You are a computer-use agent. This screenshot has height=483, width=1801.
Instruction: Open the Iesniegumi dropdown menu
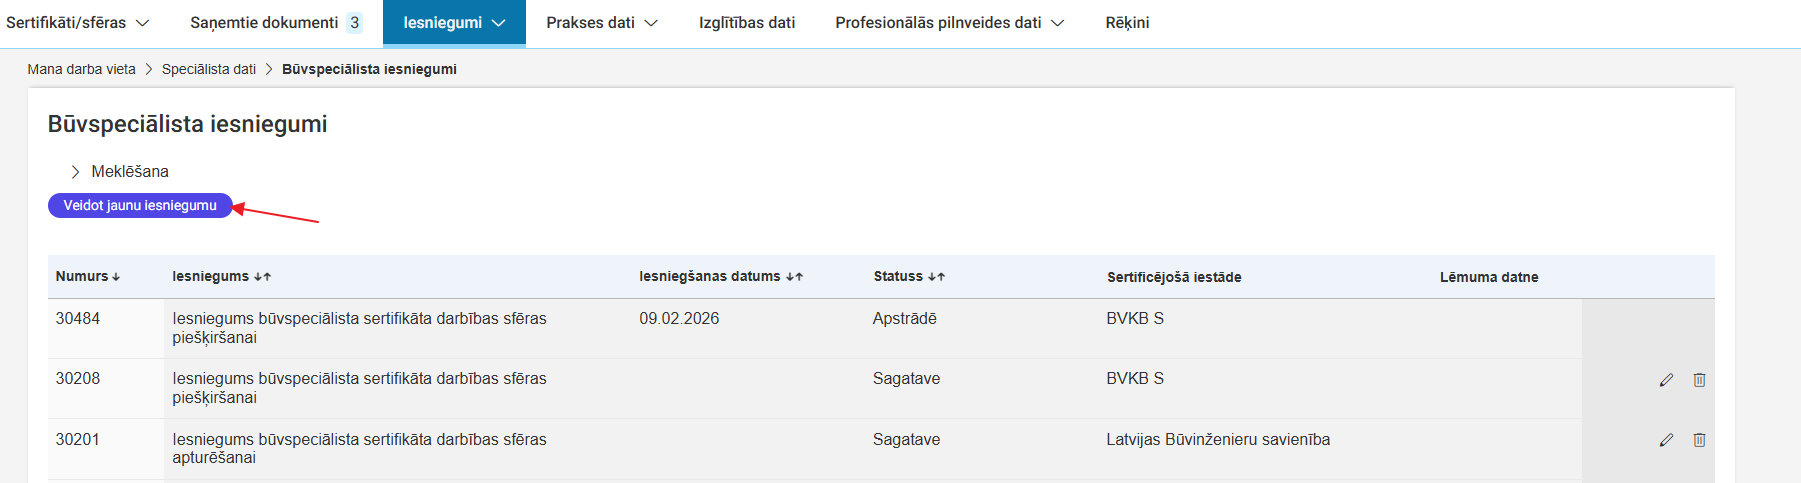(454, 23)
